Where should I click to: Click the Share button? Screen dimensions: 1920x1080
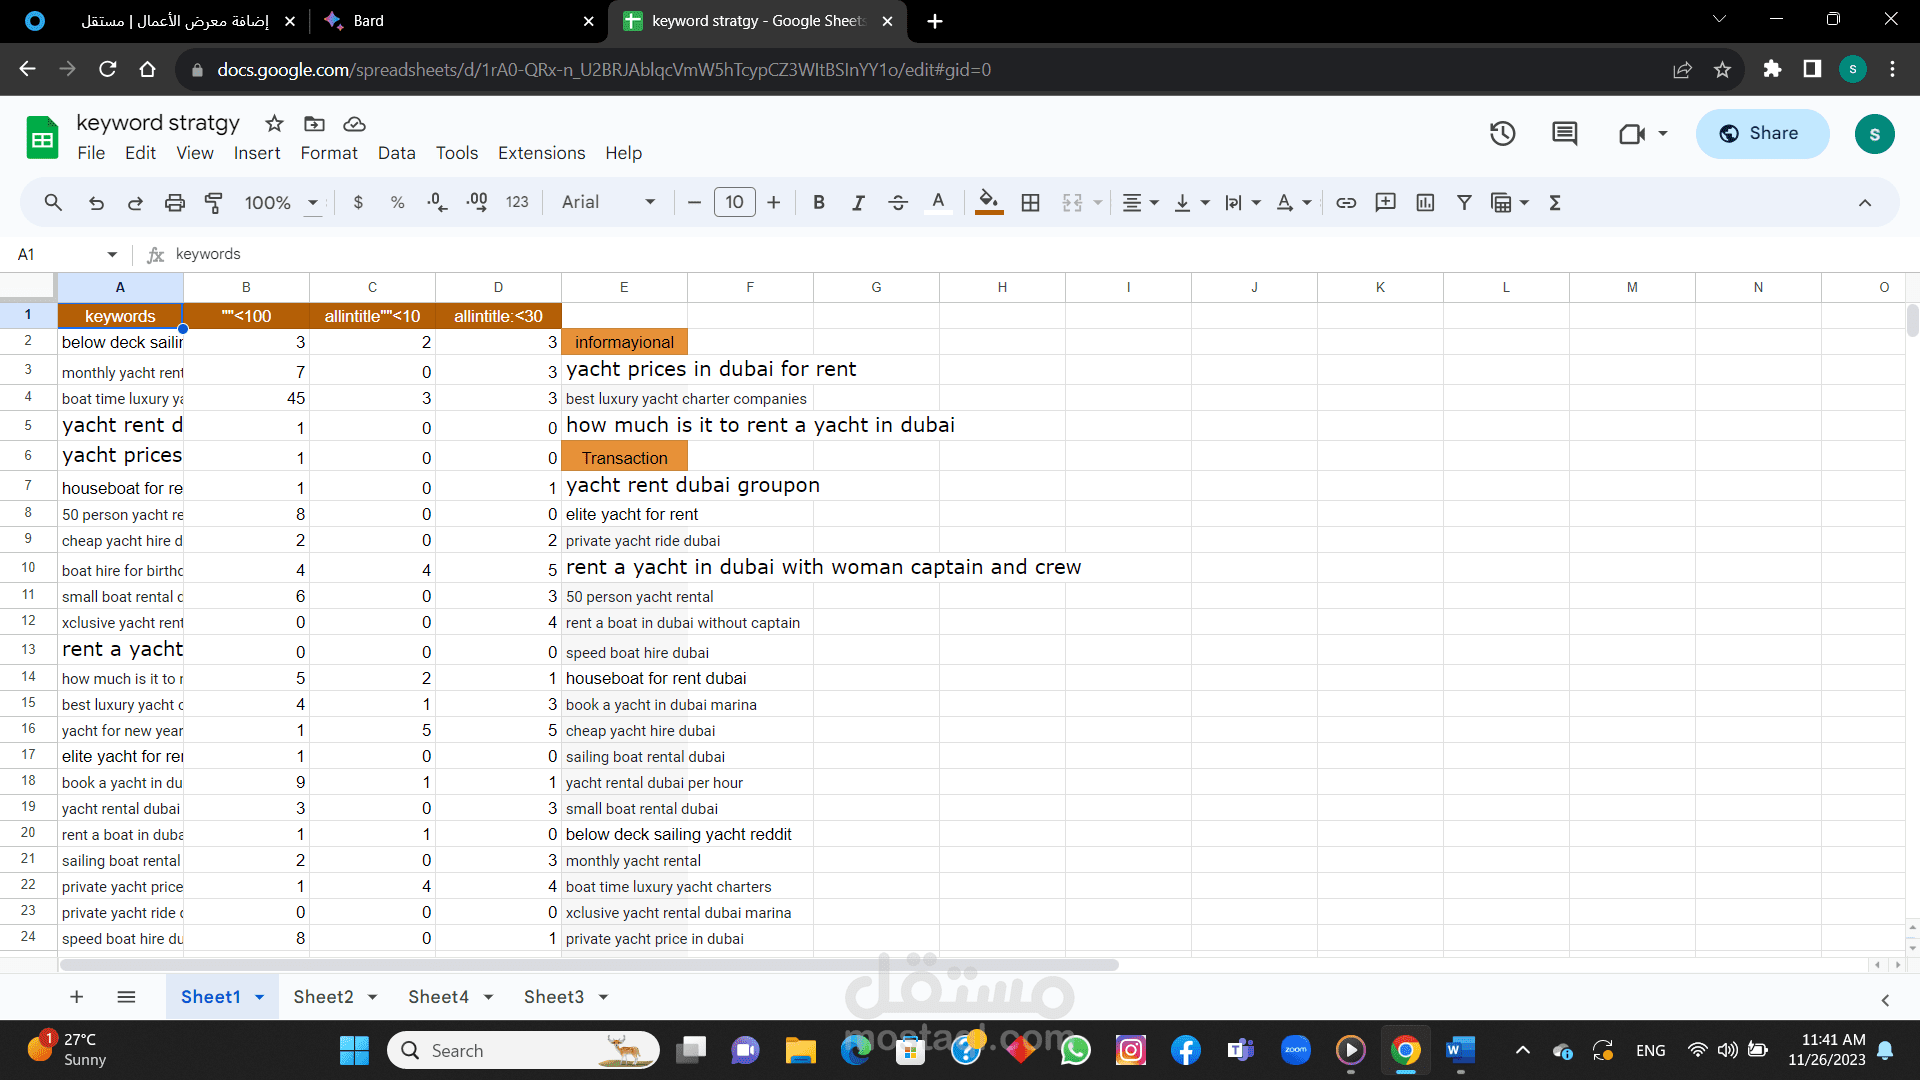coord(1762,133)
